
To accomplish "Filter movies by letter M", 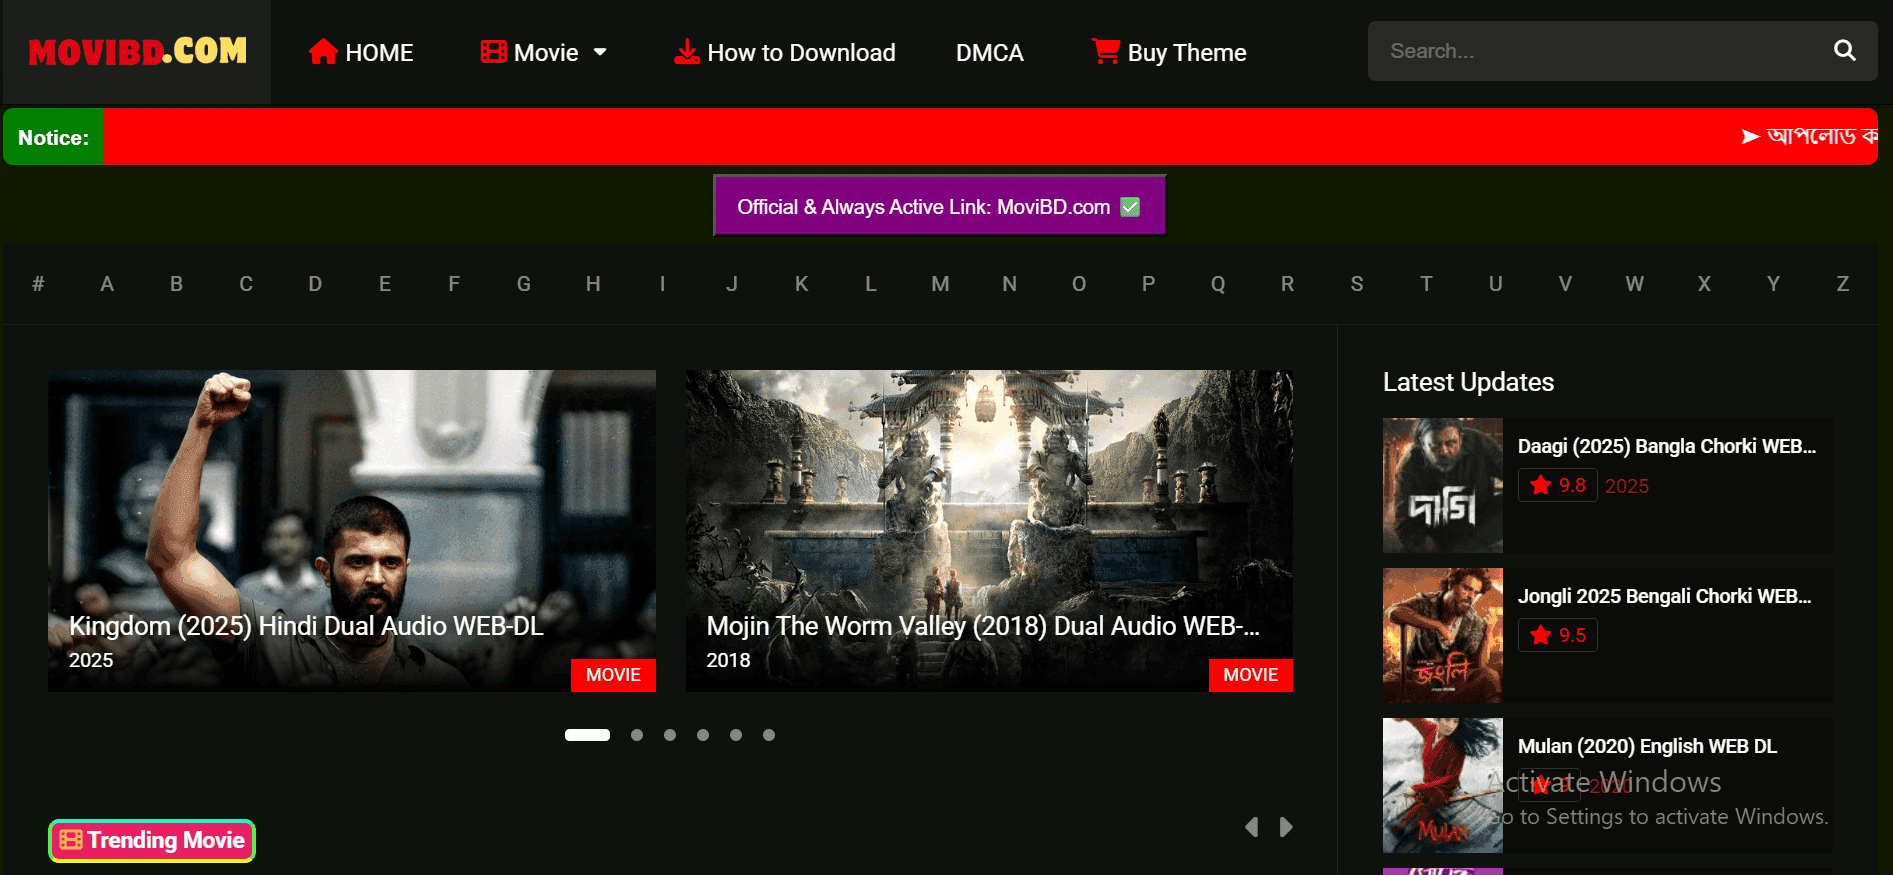I will [x=940, y=284].
